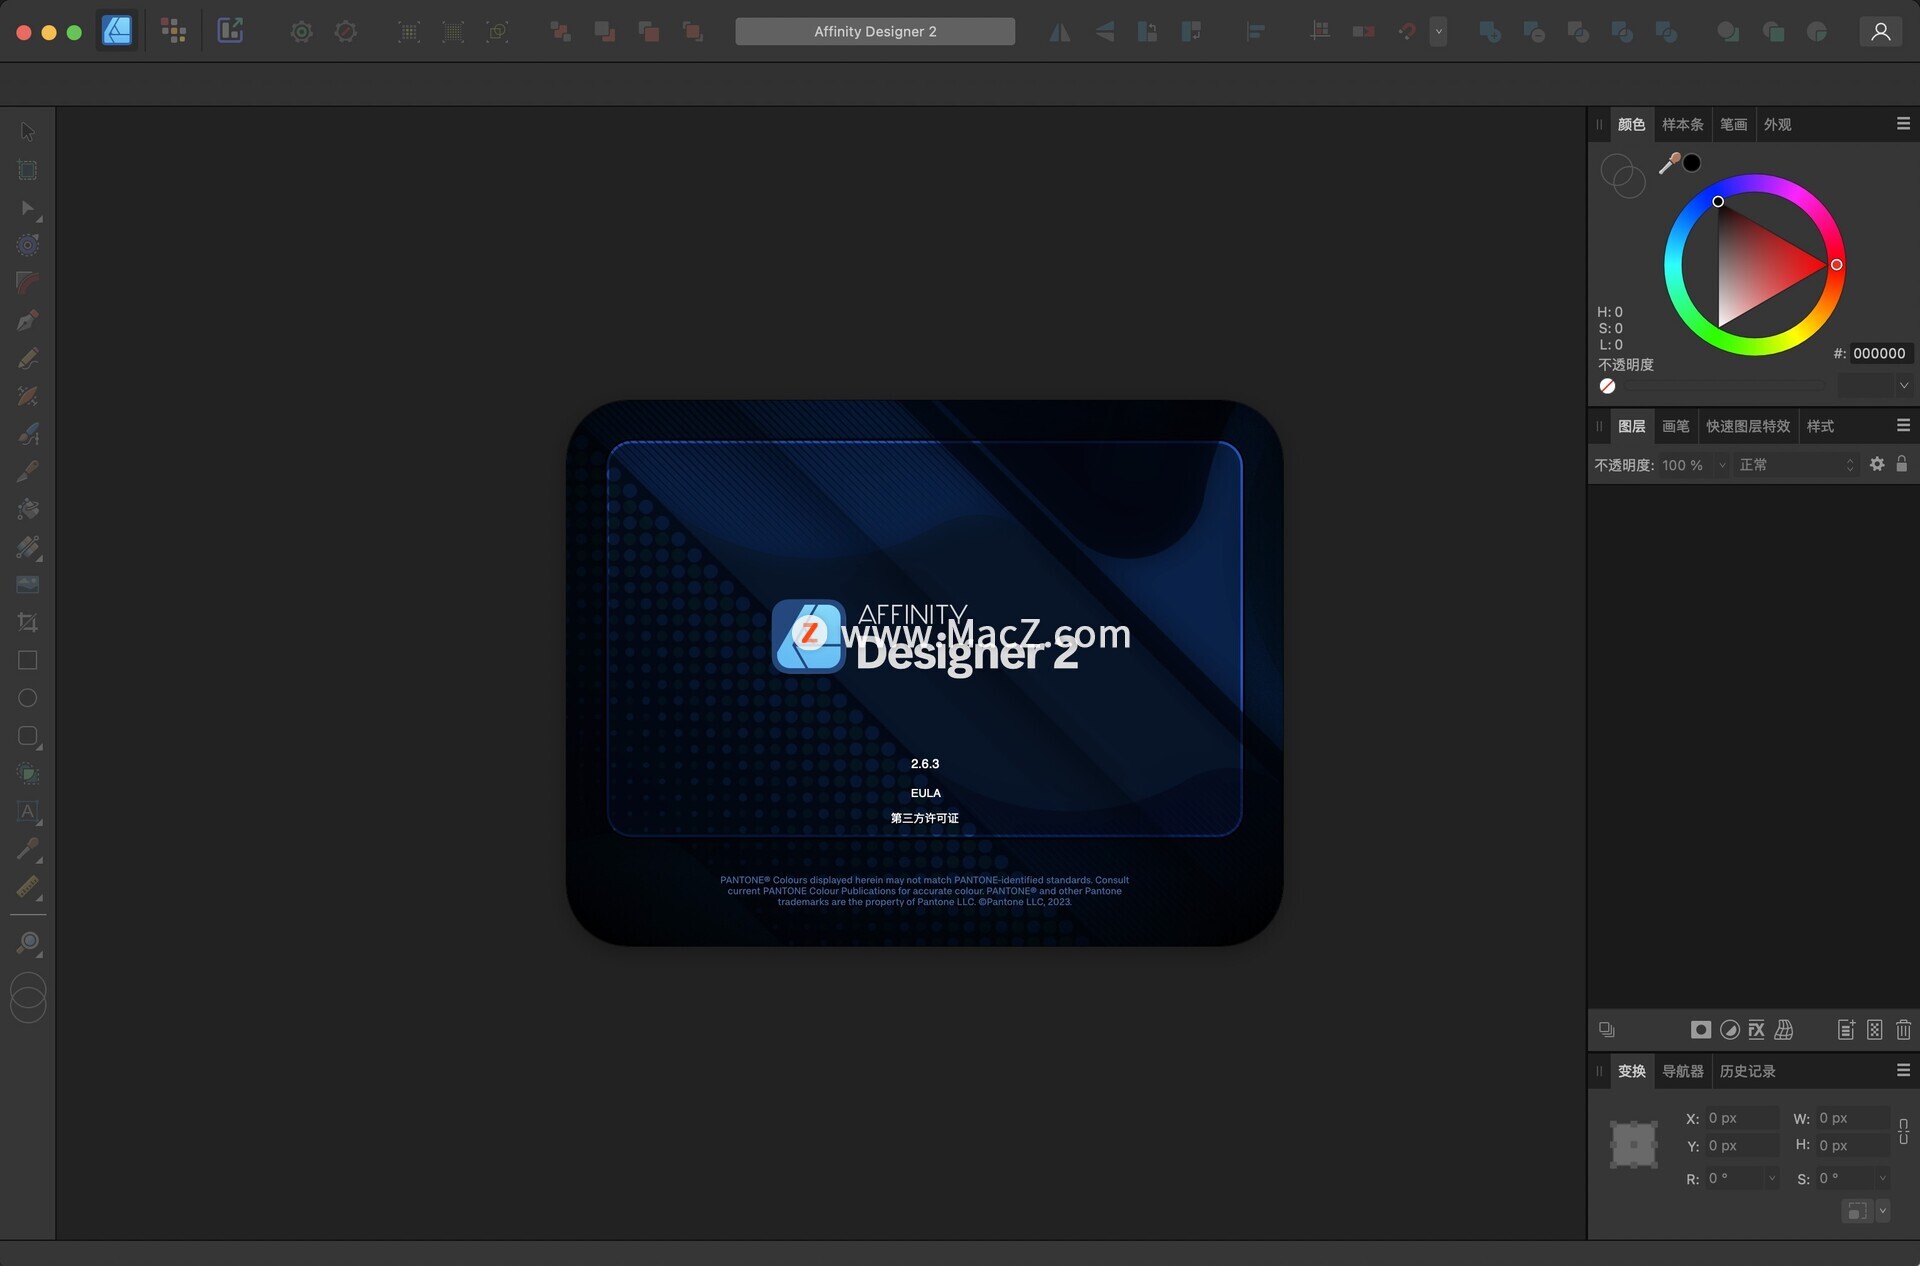The width and height of the screenshot is (1920, 1266).
Task: Select the Zoom magnifier tool
Action: point(28,943)
